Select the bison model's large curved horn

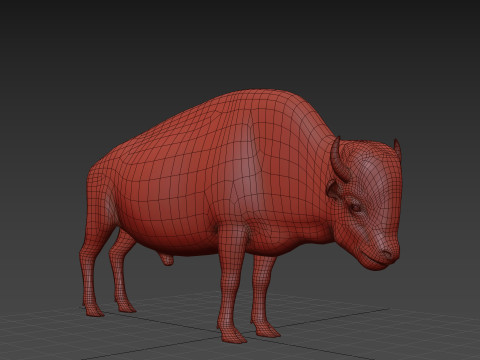(338, 160)
